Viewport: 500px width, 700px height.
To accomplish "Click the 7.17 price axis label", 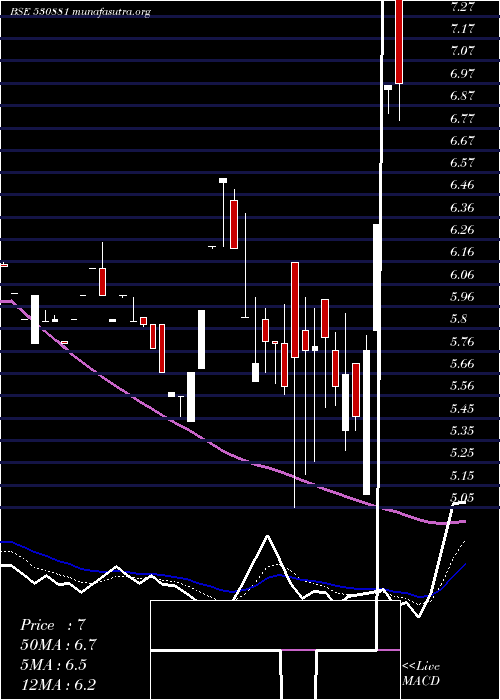I will pos(462,29).
